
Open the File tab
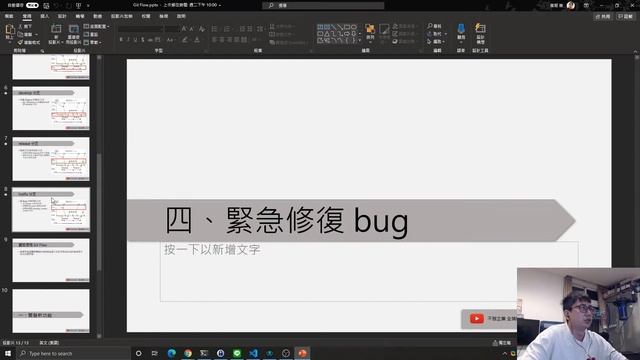pyautogui.click(x=9, y=16)
